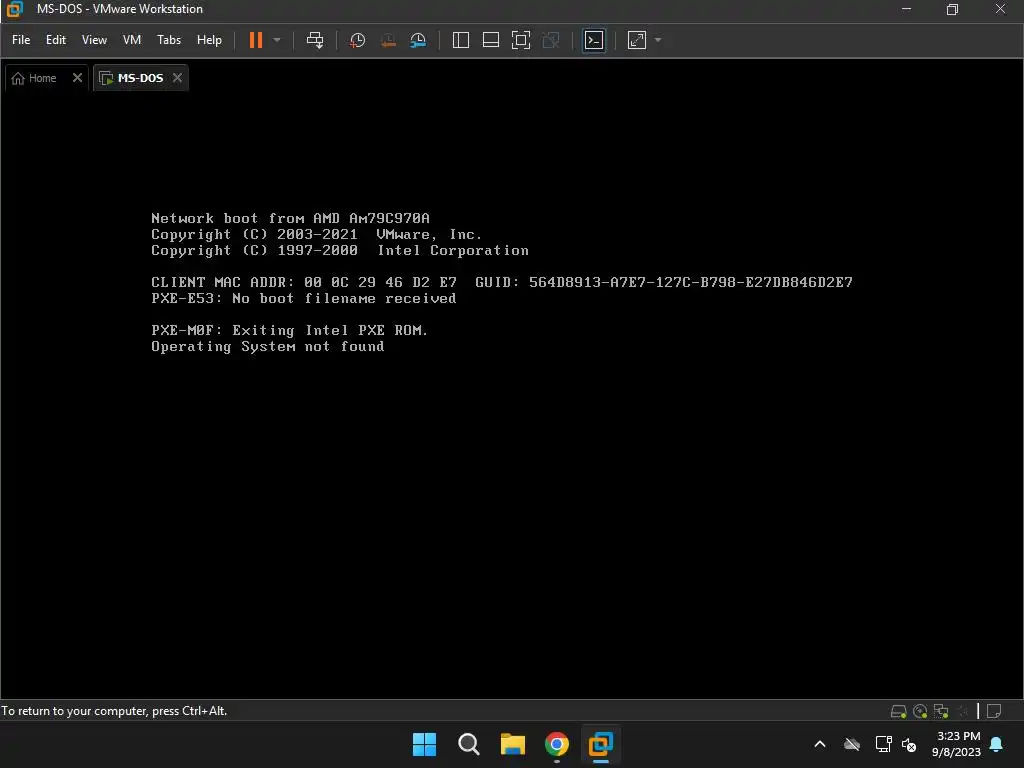Screen dimensions: 1024x768
Task: Toggle the library sidebar view
Action: coord(460,40)
